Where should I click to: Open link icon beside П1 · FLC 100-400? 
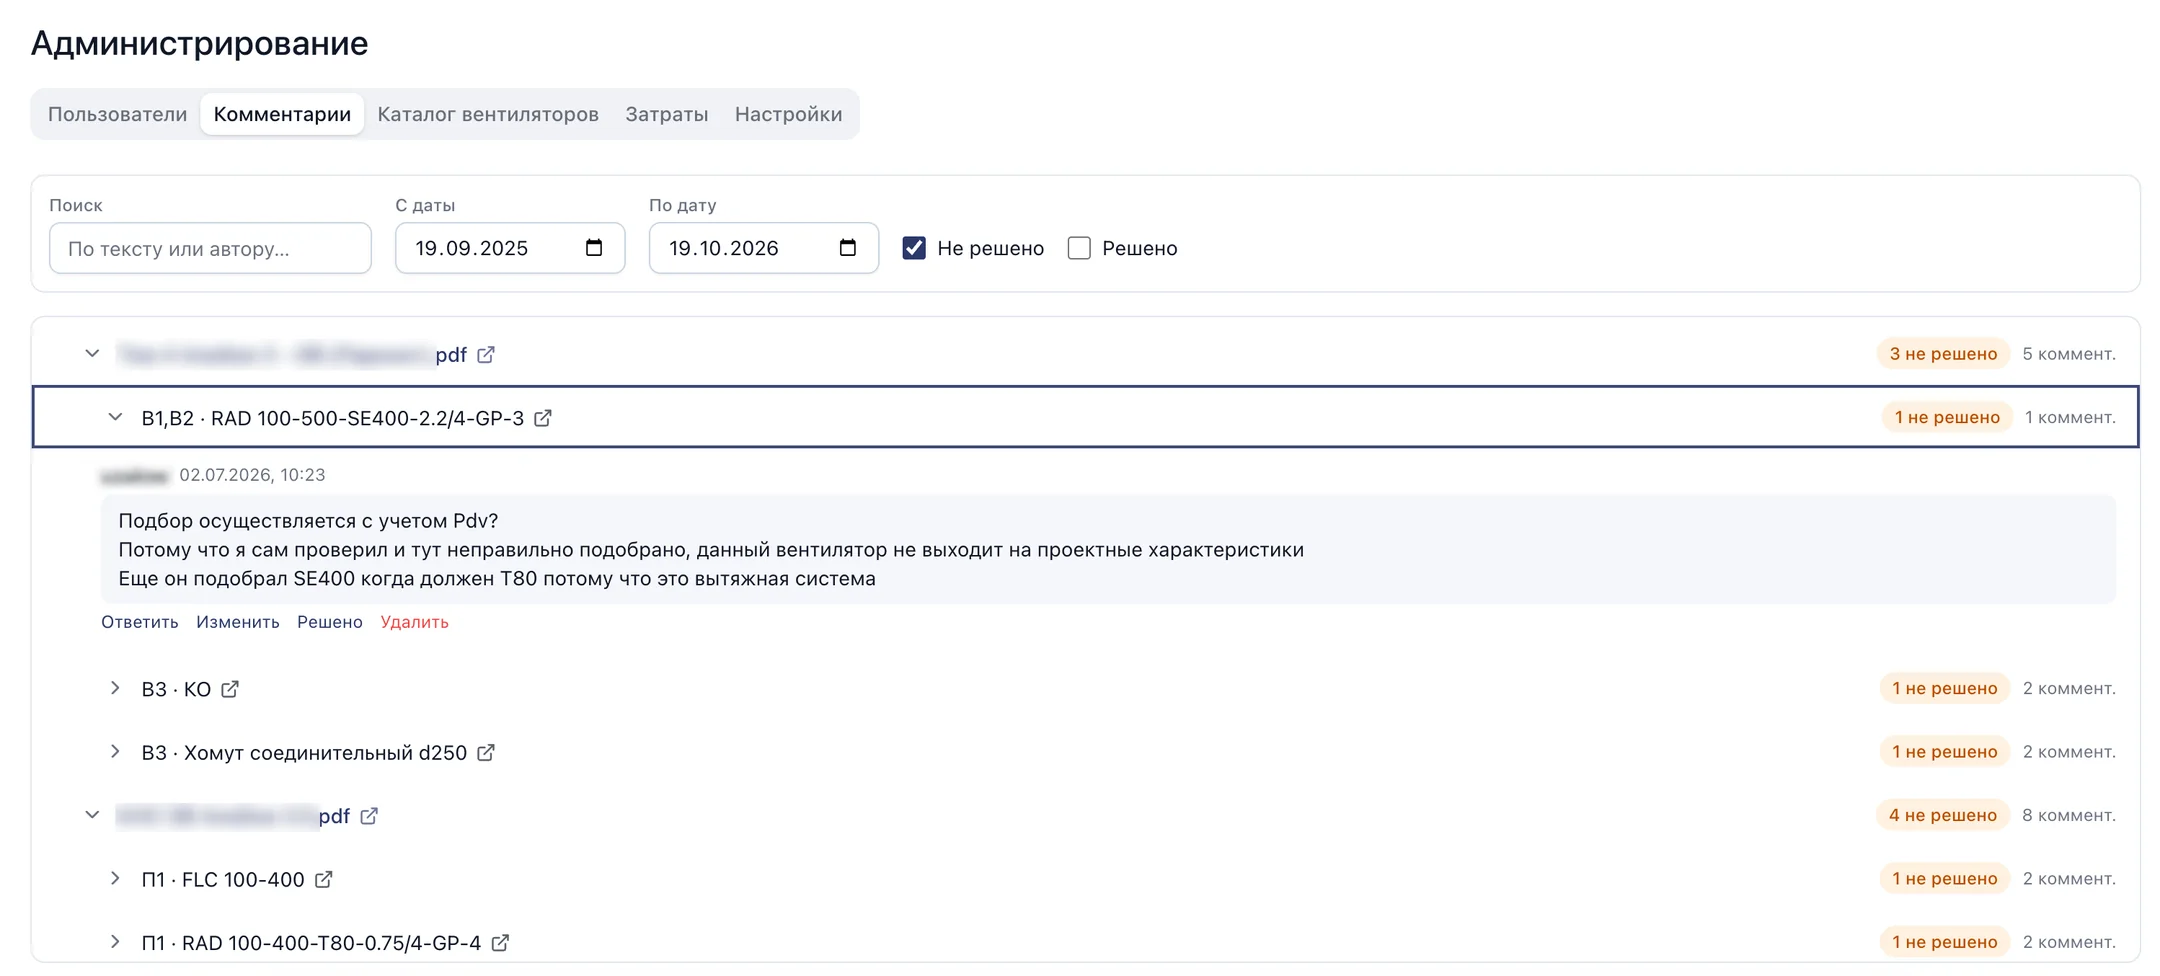click(324, 879)
